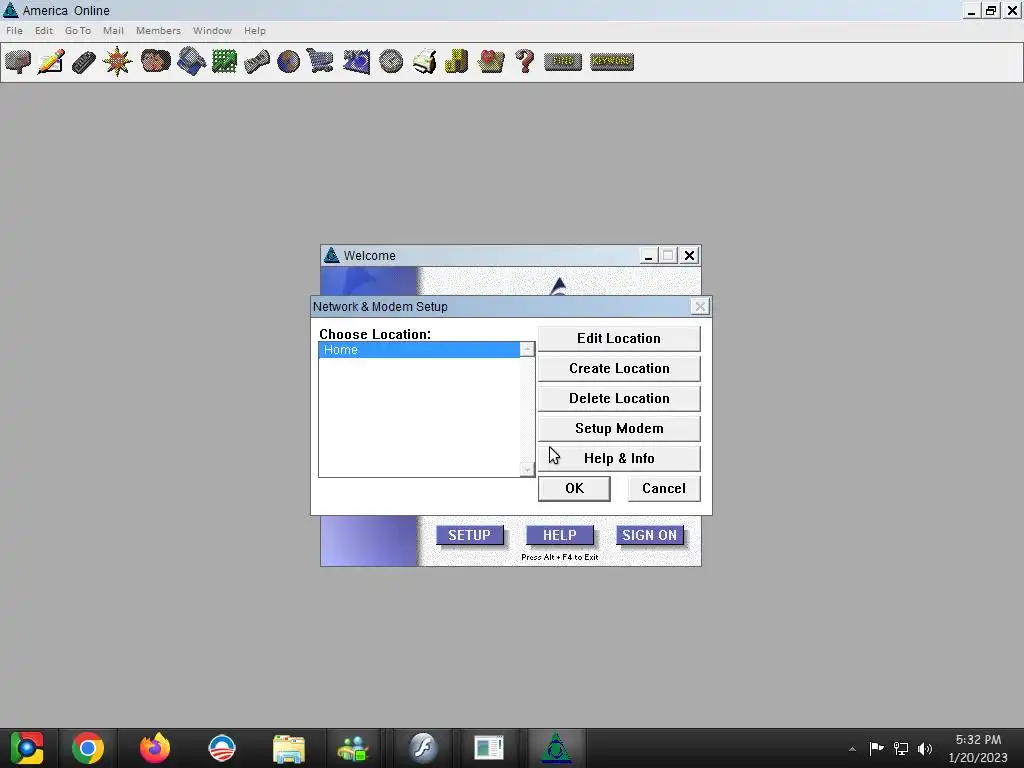
Task: Close the Welcome window
Action: (689, 255)
